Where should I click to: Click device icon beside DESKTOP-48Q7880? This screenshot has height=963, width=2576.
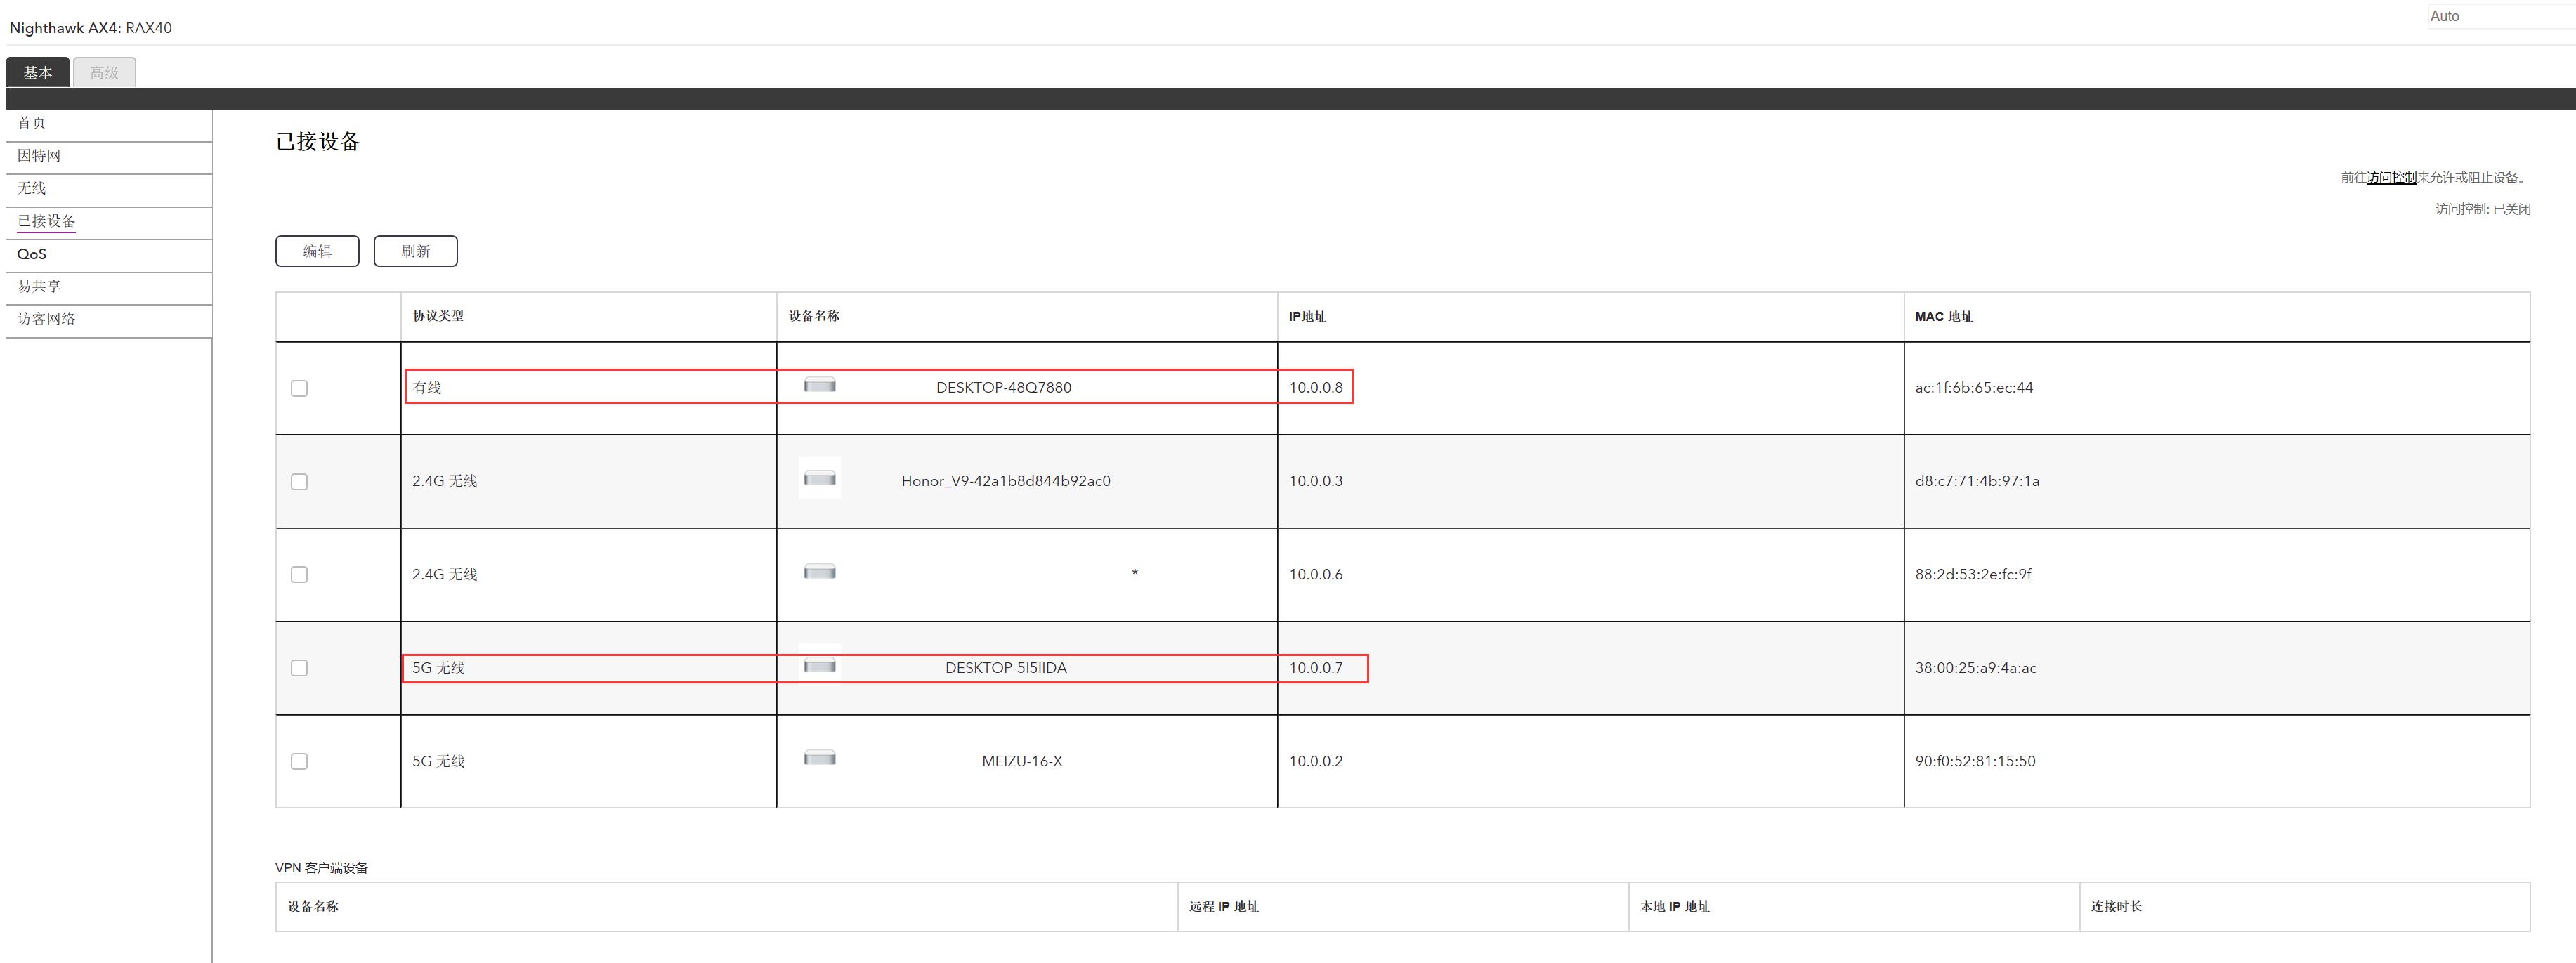click(819, 385)
